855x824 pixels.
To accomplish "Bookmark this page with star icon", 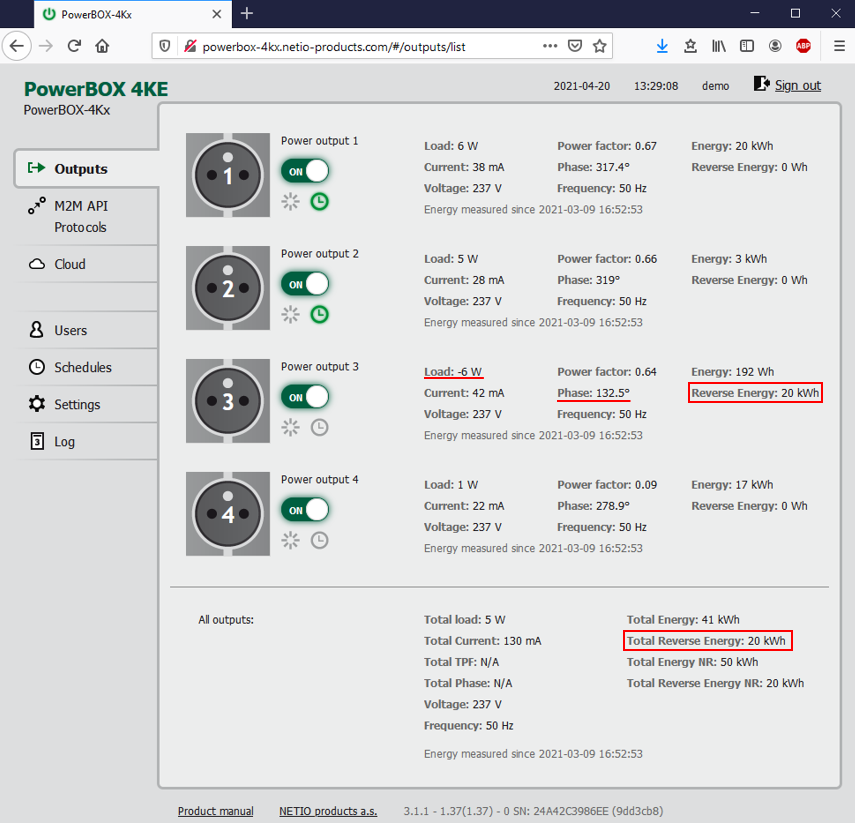I will click(600, 46).
